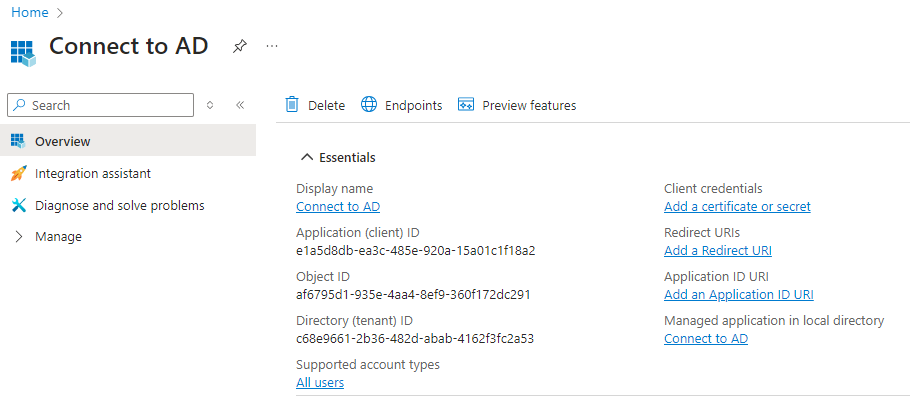The image size is (910, 409).
Task: Go to the Home breadcrumb
Action: [x=30, y=12]
